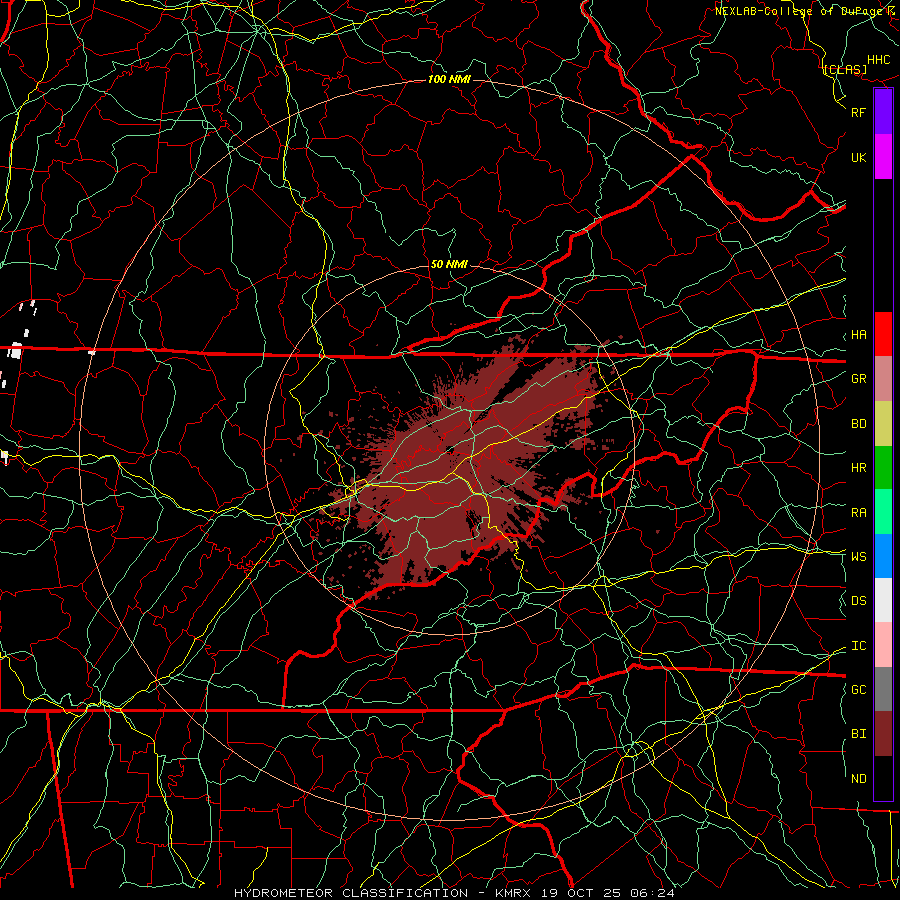Click the 'IC' legend label
This screenshot has width=900, height=900.
coord(859,646)
